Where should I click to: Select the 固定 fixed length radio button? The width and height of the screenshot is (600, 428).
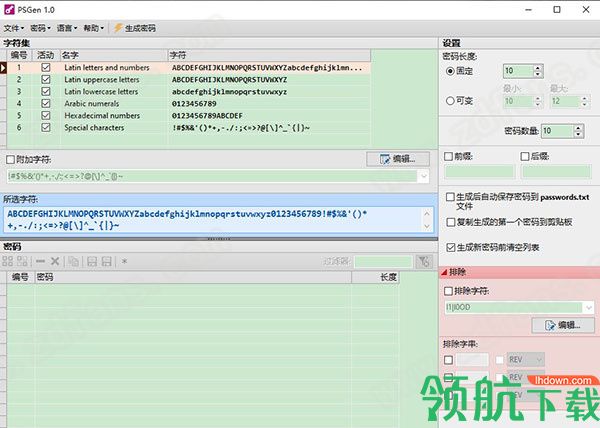(450, 71)
